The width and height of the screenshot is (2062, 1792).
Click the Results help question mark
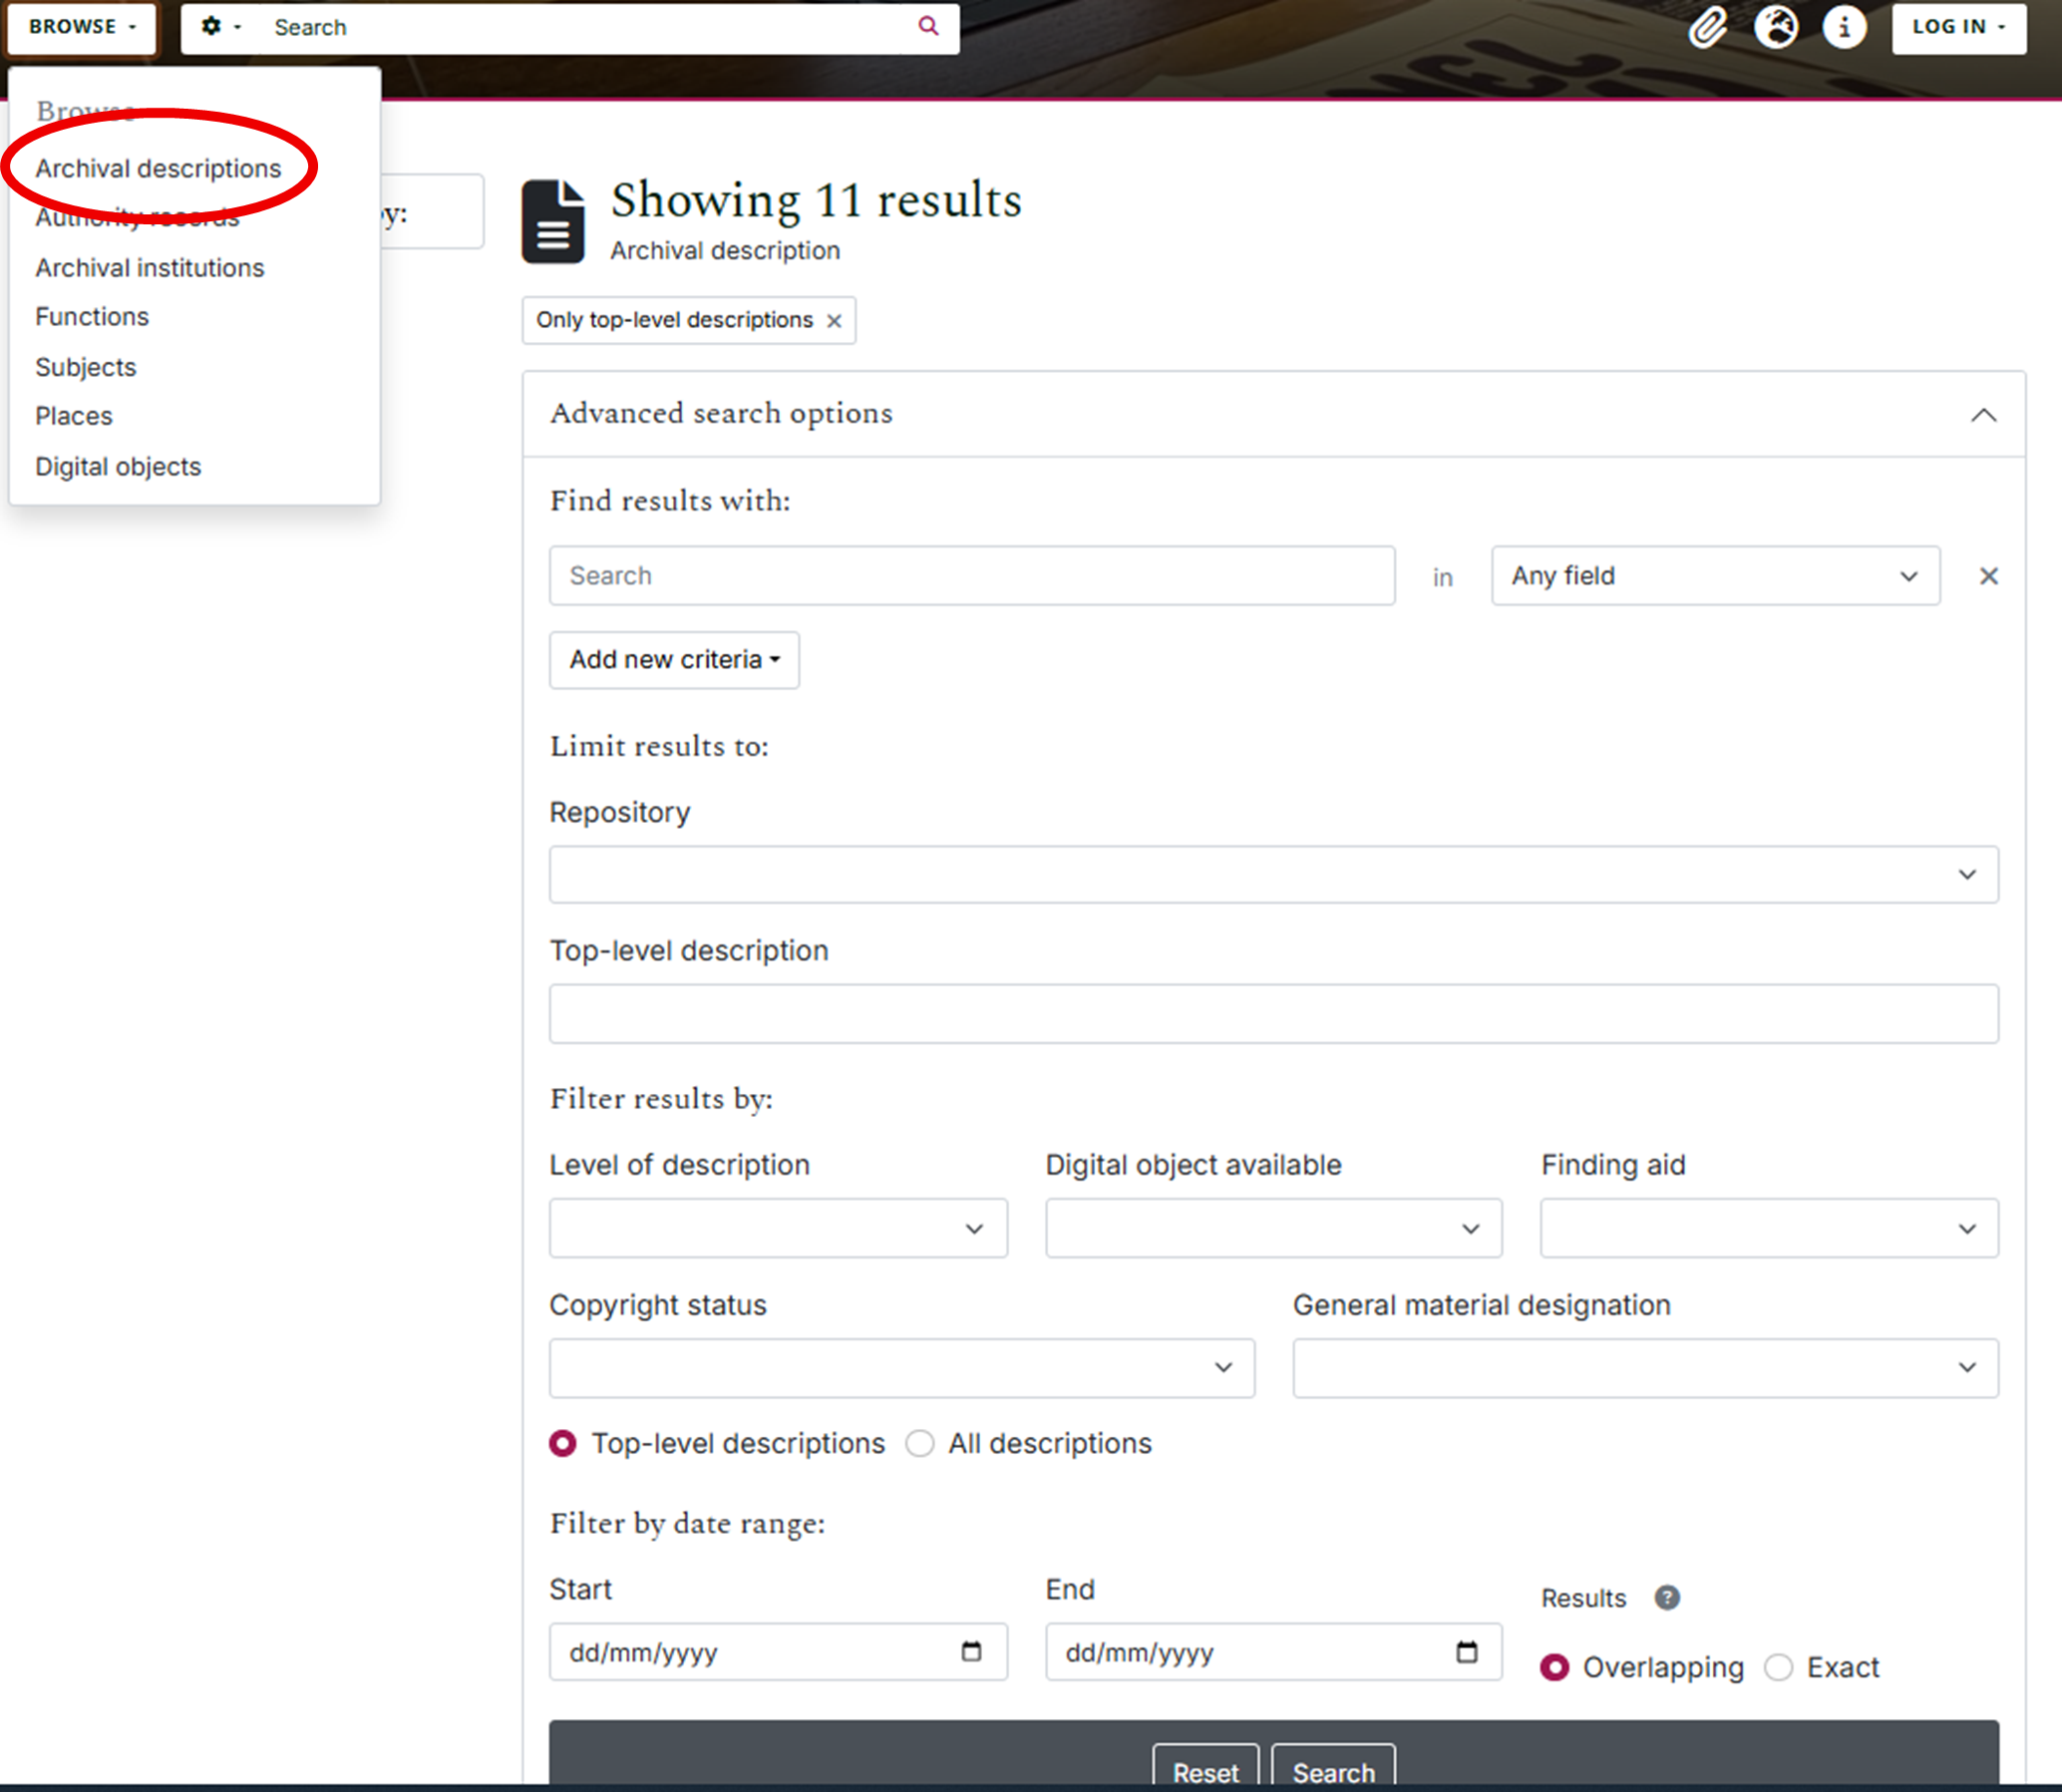(x=1667, y=1598)
